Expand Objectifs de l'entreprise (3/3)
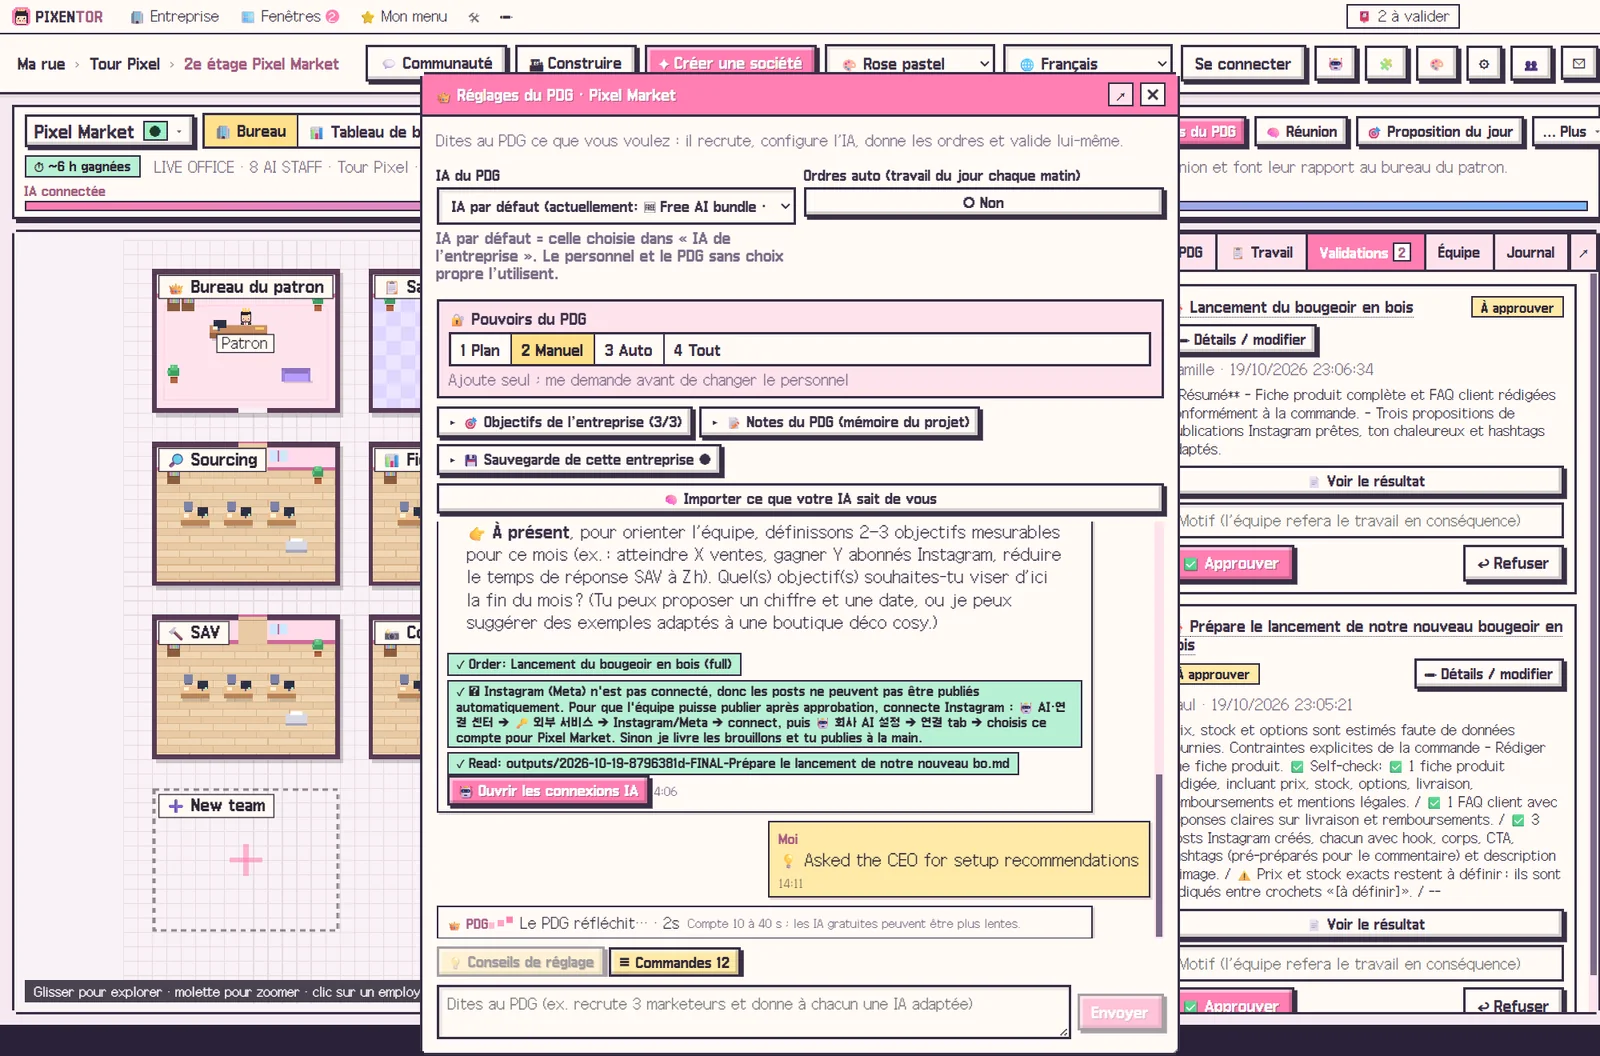The width and height of the screenshot is (1600, 1056). (x=565, y=422)
